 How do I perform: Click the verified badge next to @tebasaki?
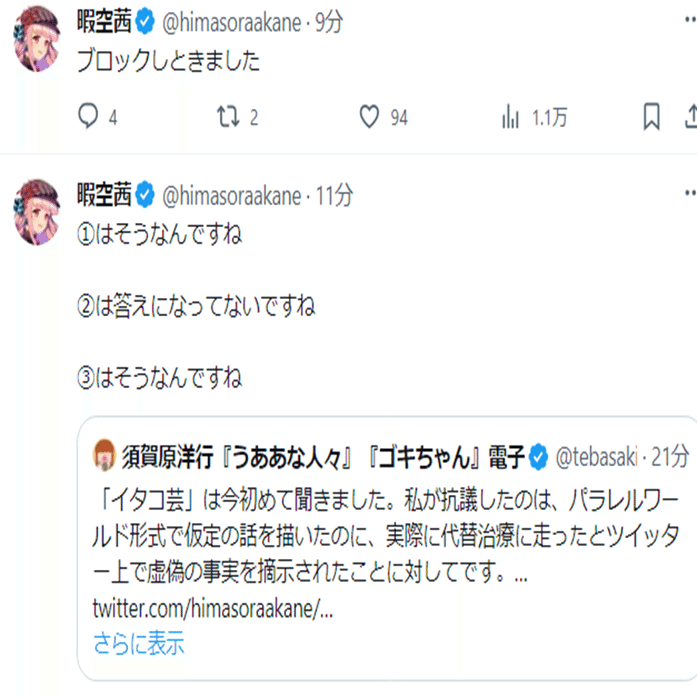point(537,457)
